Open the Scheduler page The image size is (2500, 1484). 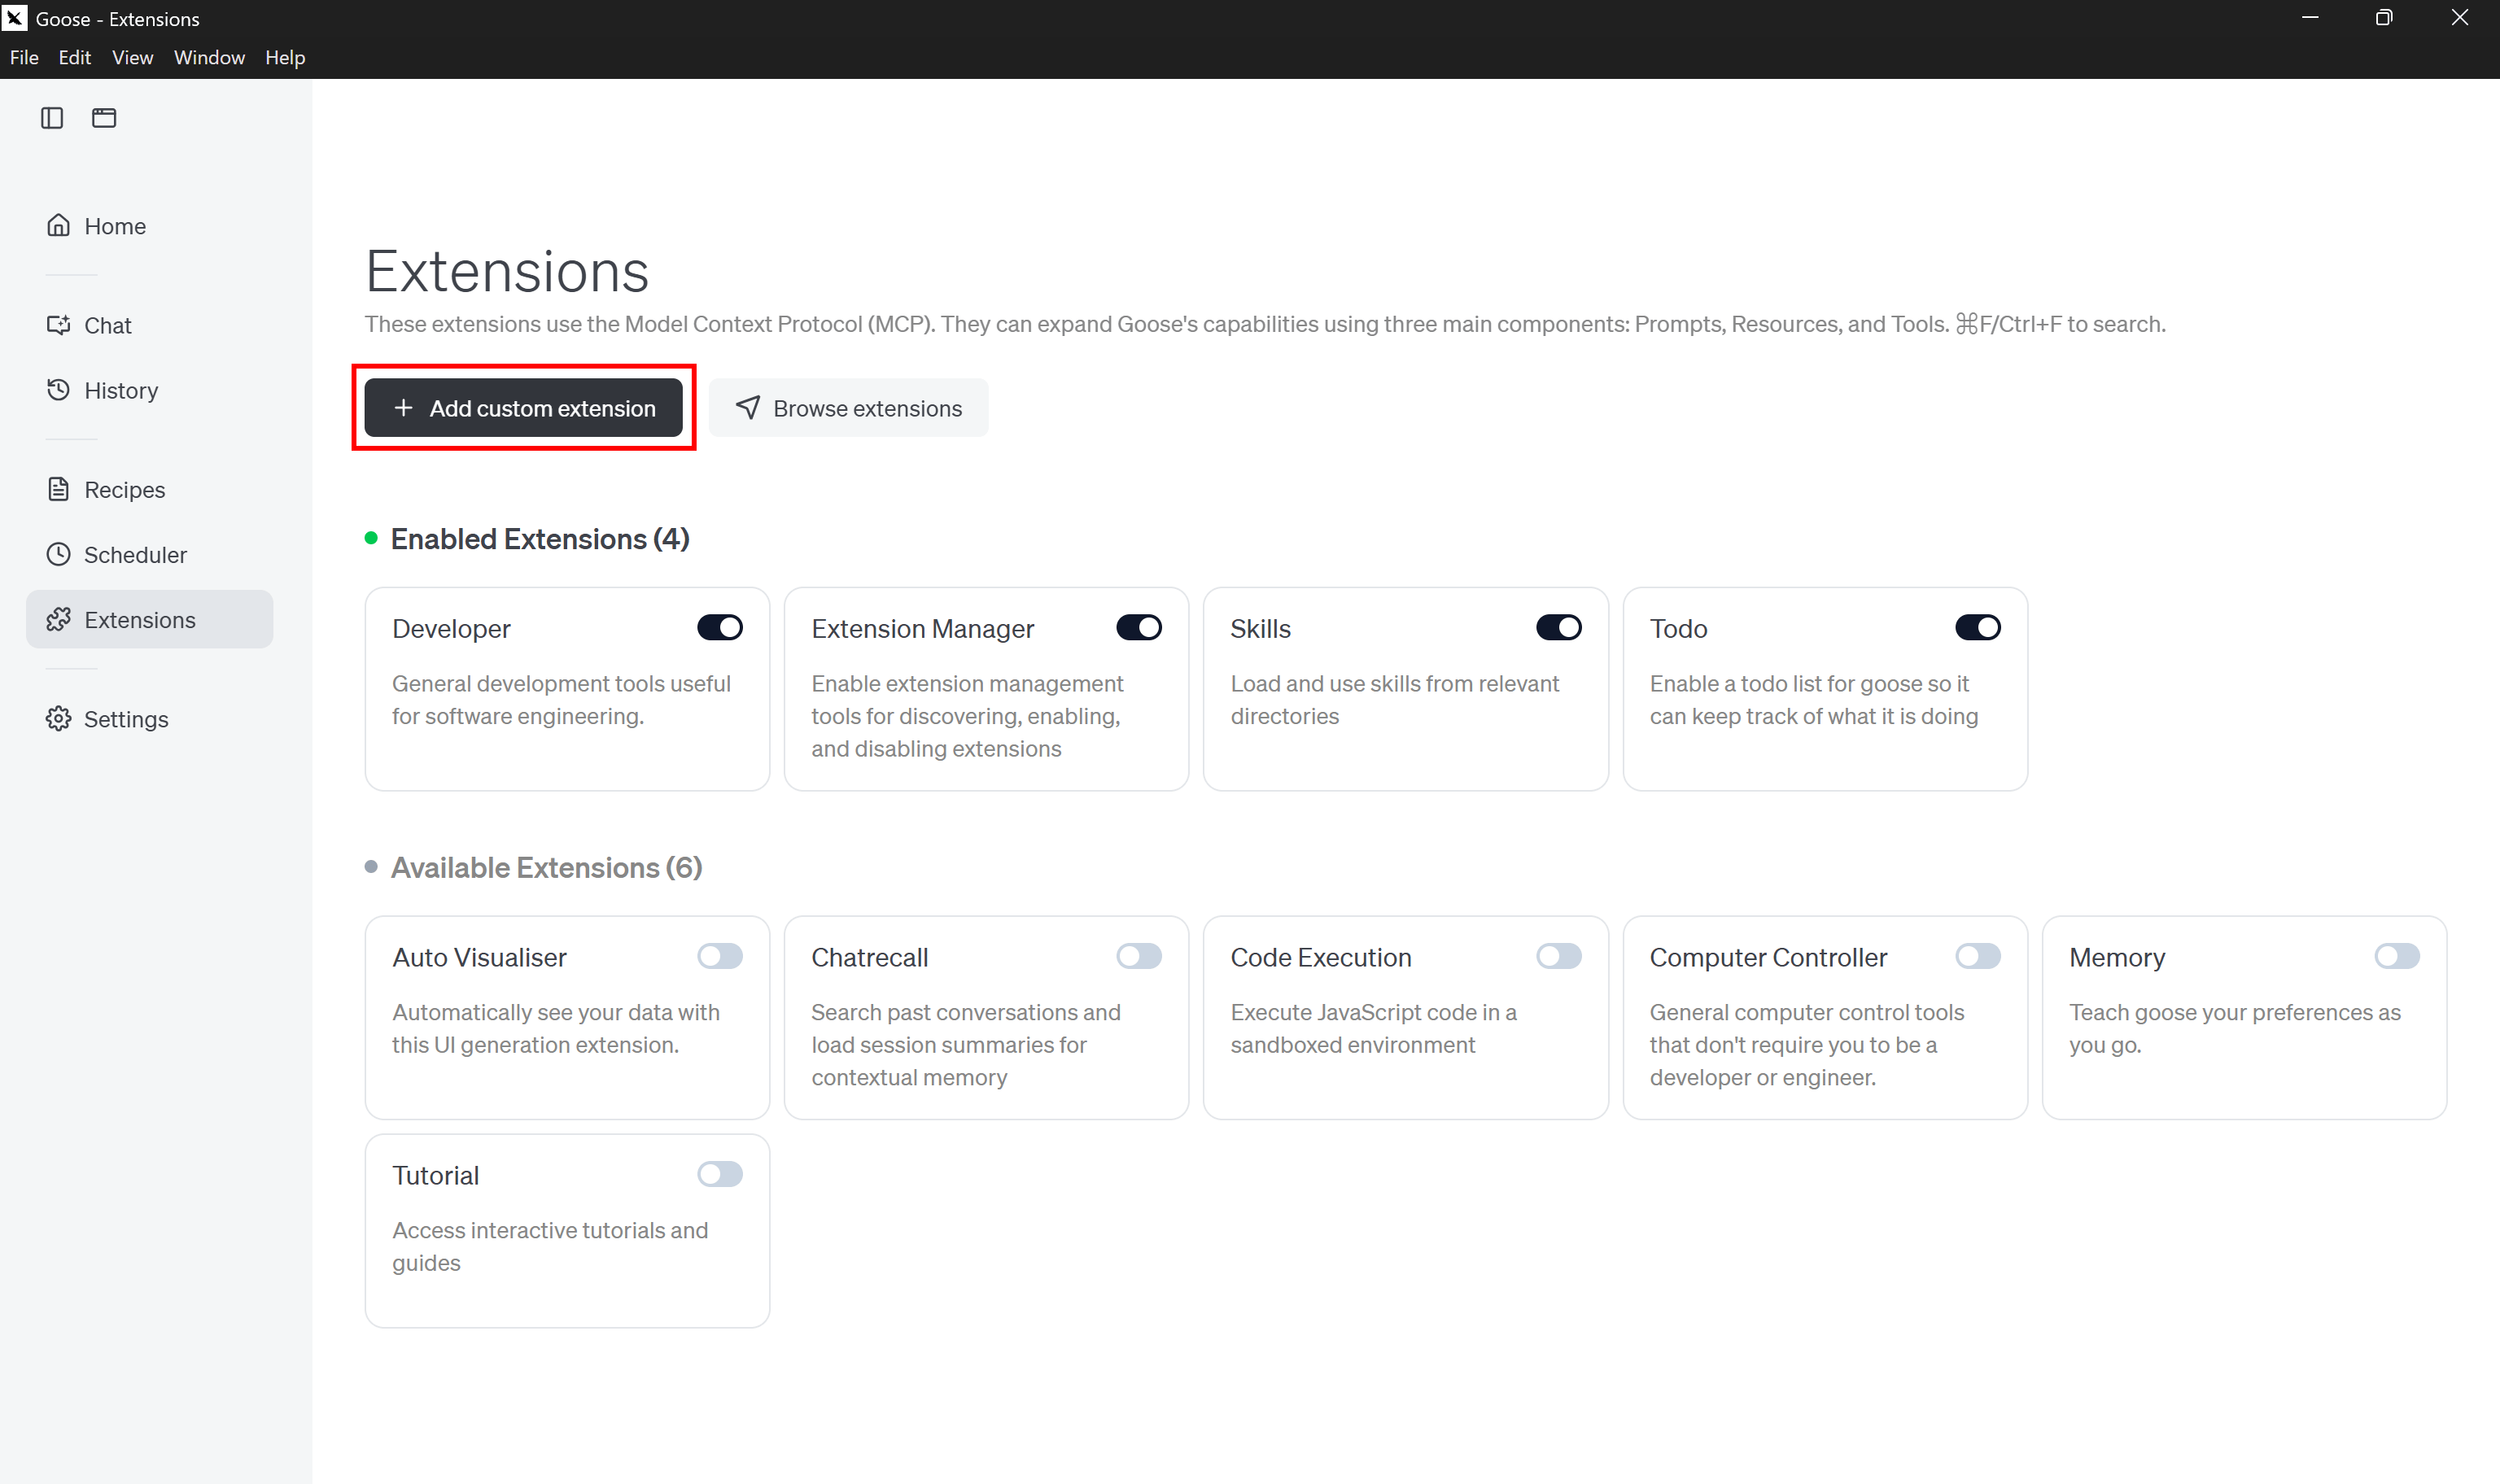149,554
